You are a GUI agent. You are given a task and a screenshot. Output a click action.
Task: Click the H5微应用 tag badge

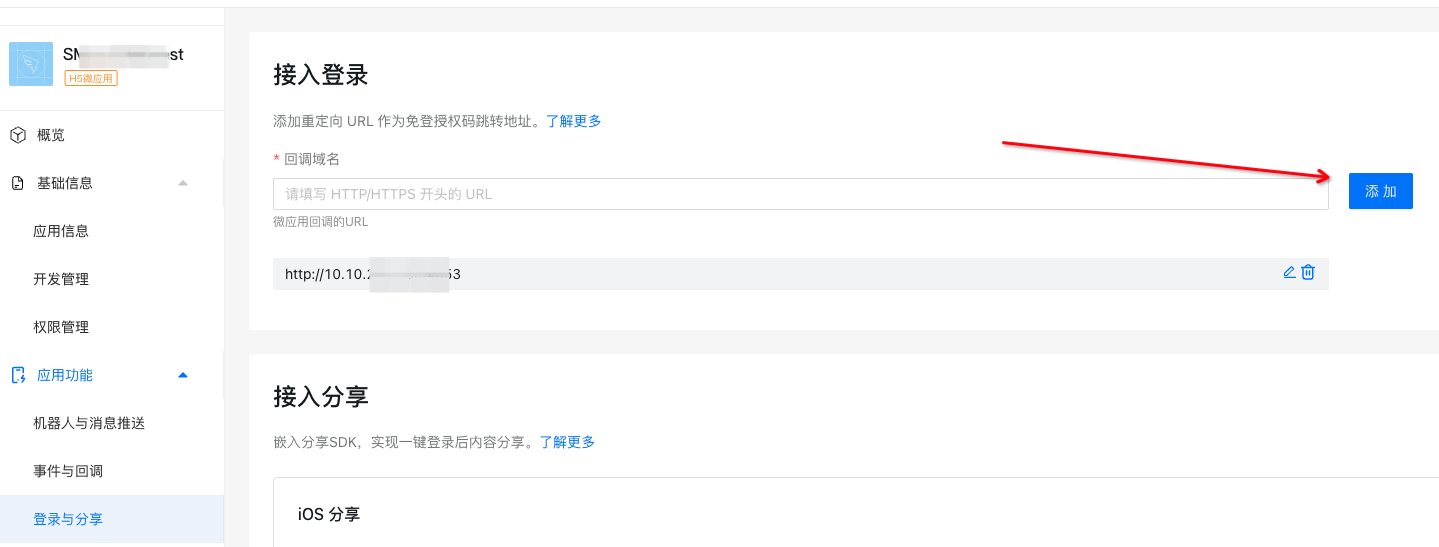click(x=91, y=78)
